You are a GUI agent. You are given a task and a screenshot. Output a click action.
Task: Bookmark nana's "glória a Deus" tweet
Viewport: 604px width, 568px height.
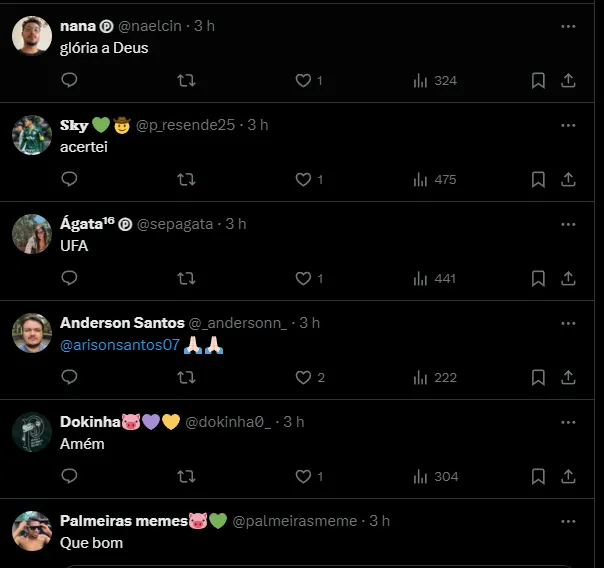538,81
